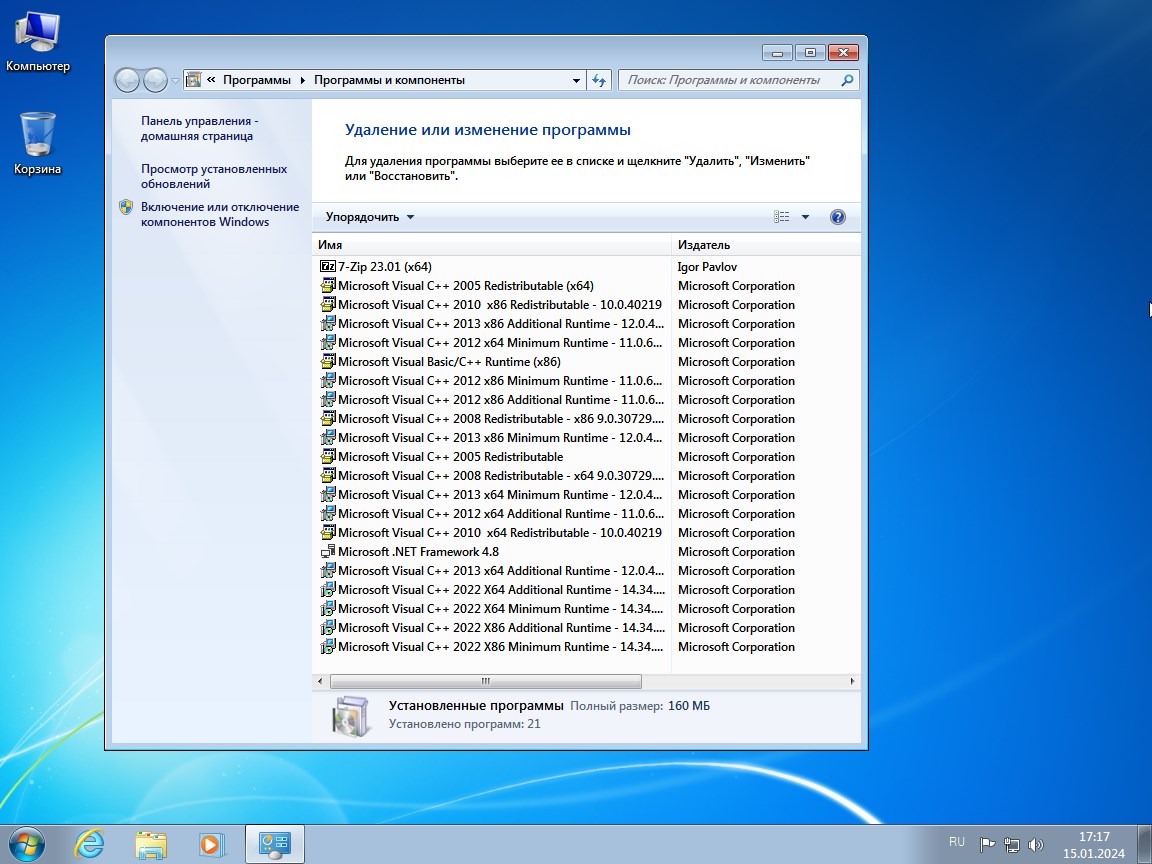The width and height of the screenshot is (1152, 864).
Task: Click the taskbar clock showing 17:17
Action: coord(1093,845)
